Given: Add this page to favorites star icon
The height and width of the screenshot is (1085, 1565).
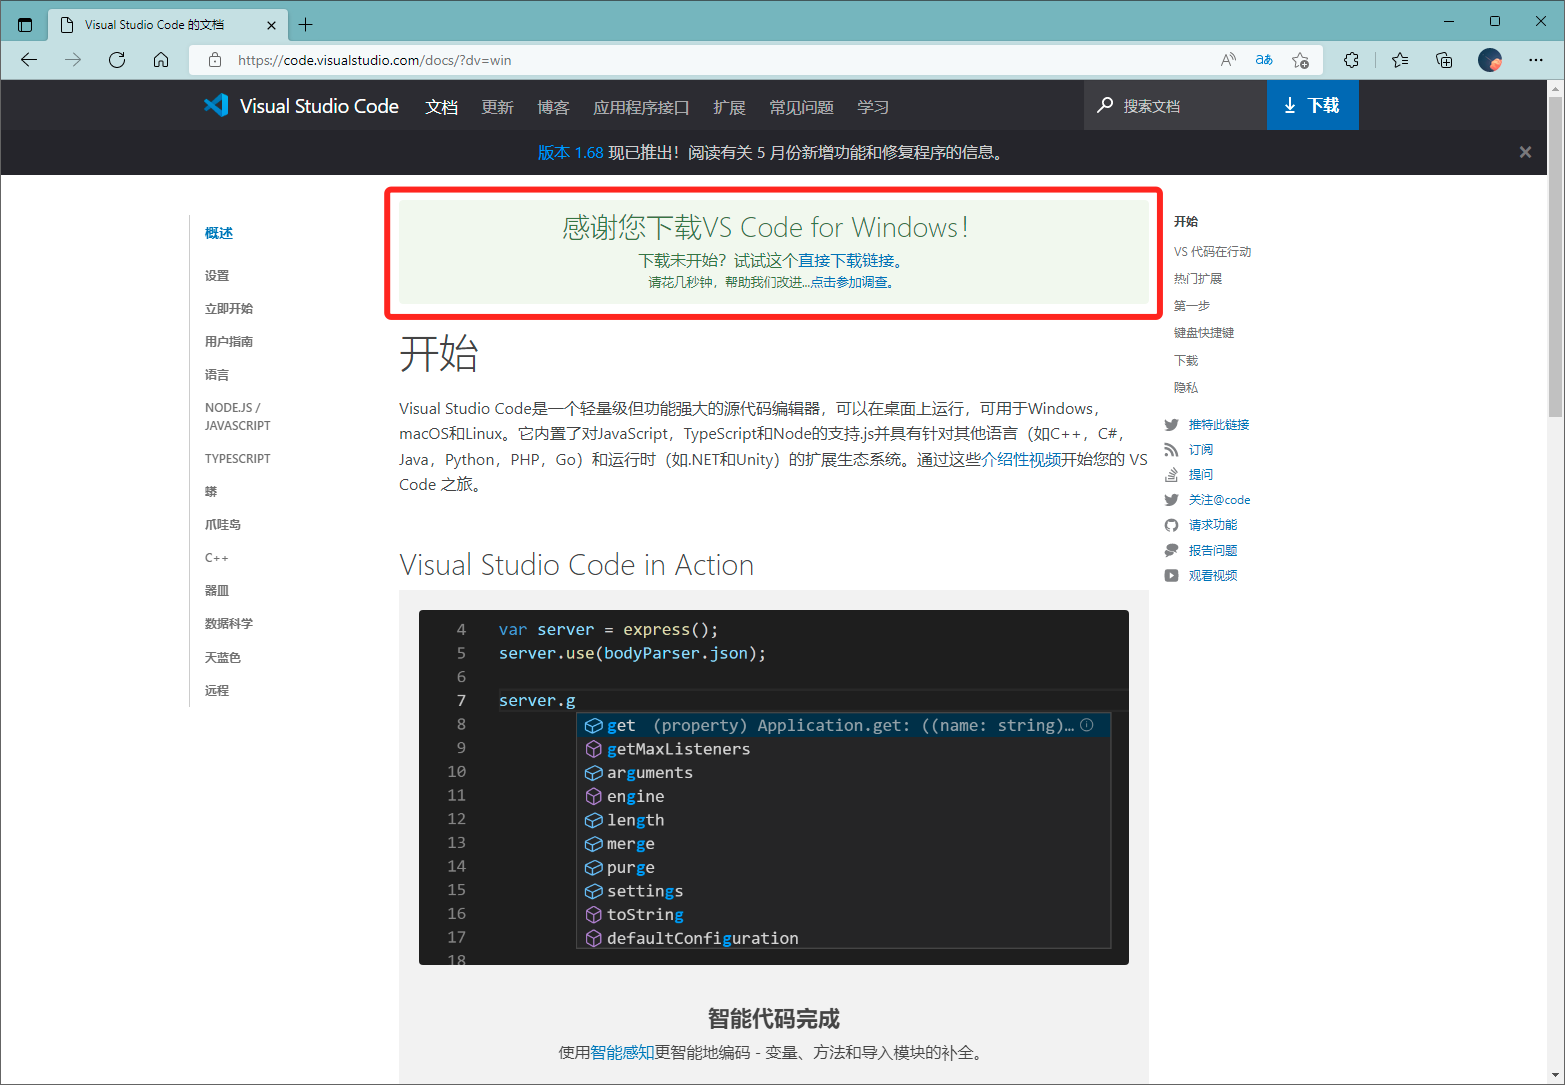Looking at the screenshot, I should tap(1300, 60).
